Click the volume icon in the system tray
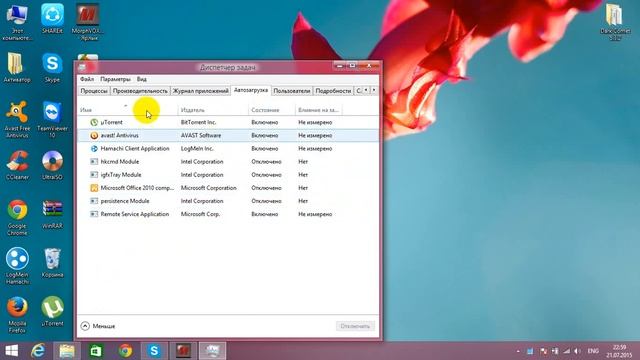The height and width of the screenshot is (360, 640). tap(577, 351)
